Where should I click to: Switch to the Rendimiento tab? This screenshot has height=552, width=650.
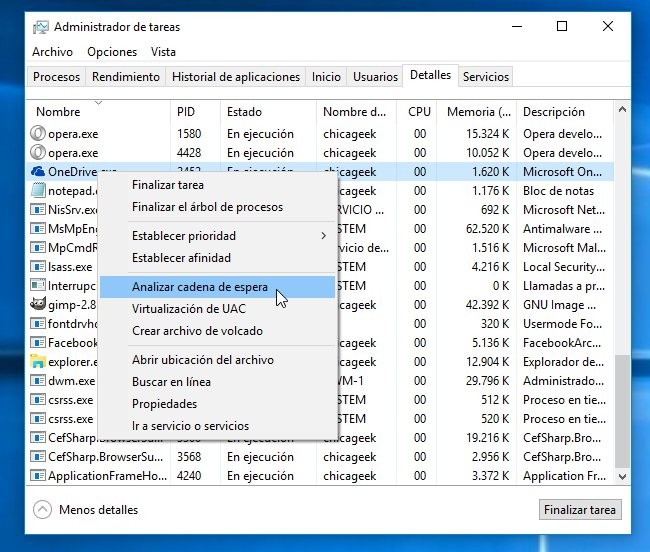click(126, 77)
